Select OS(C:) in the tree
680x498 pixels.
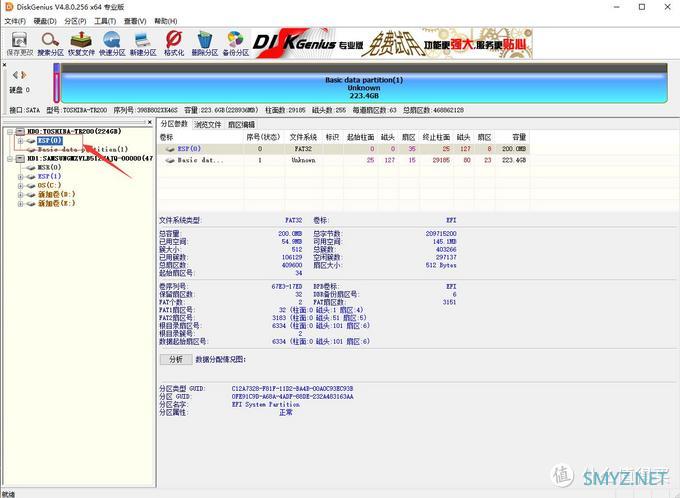coord(49,186)
